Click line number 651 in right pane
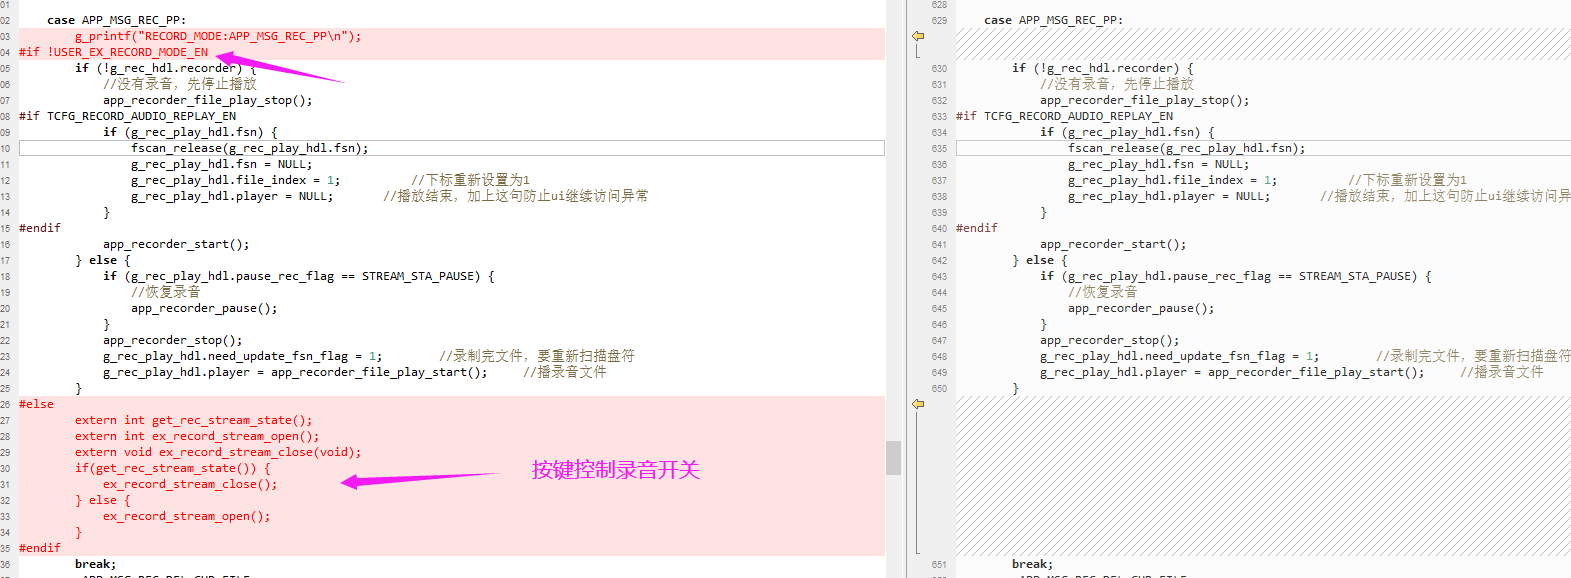The height and width of the screenshot is (578, 1571). pyautogui.click(x=939, y=564)
